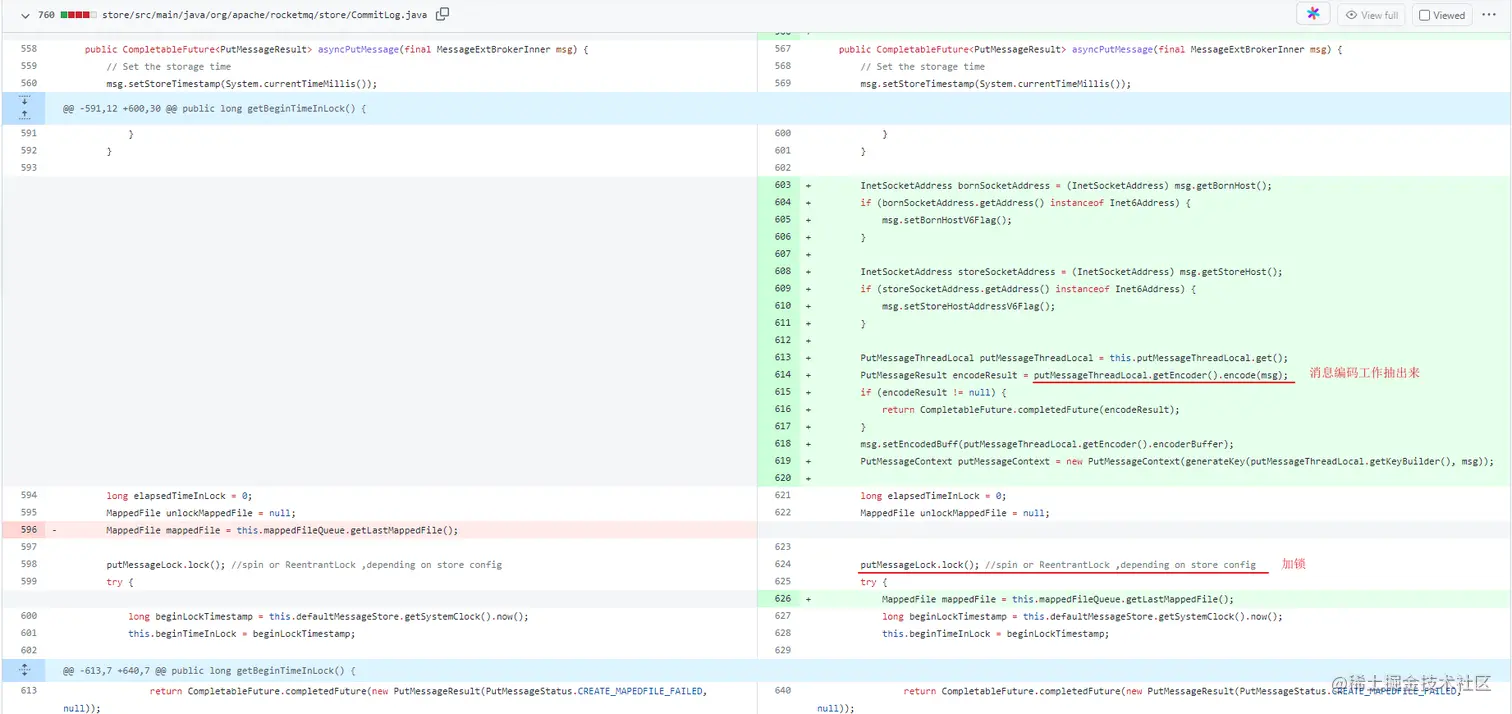Click added 'InetSocketAddress storeSocketAddress' line 608

tap(1071, 271)
